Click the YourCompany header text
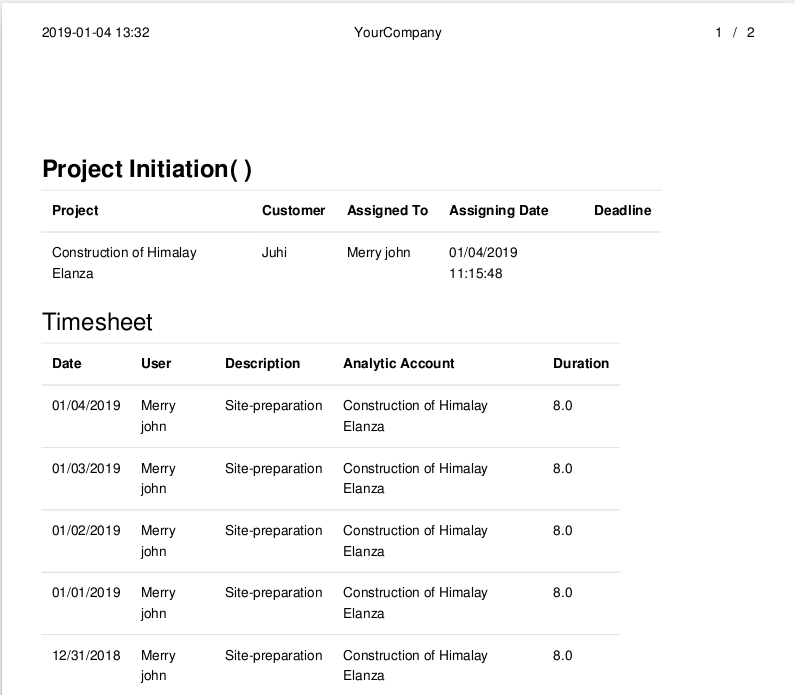Screen dimensions: 795x695 pos(398,32)
